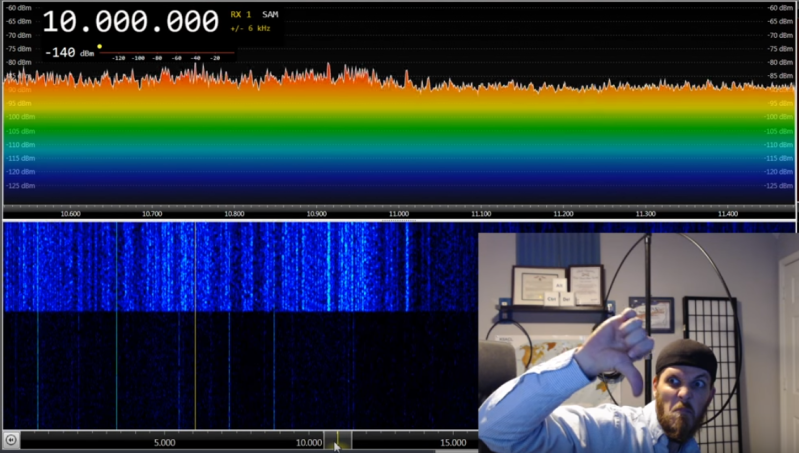Click the -60 dBm label on left scale

point(18,8)
